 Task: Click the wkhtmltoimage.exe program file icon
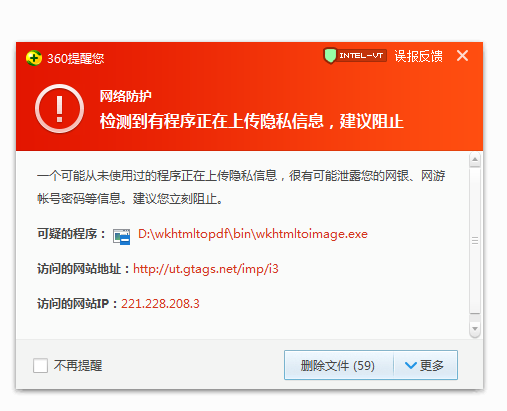[x=121, y=237]
